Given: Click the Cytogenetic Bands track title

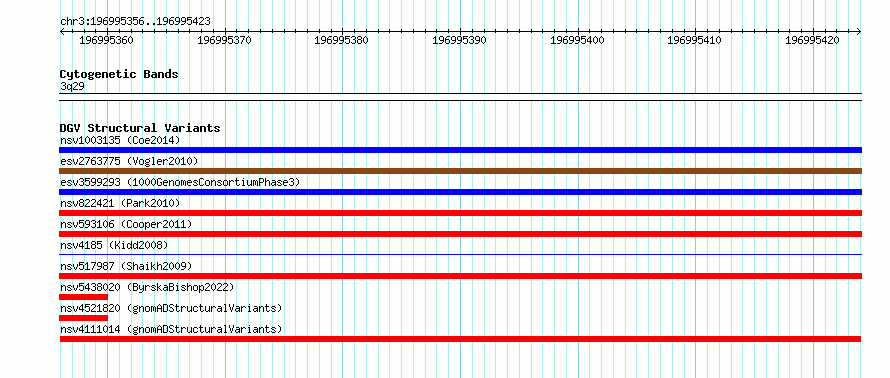Looking at the screenshot, I should coord(119,74).
